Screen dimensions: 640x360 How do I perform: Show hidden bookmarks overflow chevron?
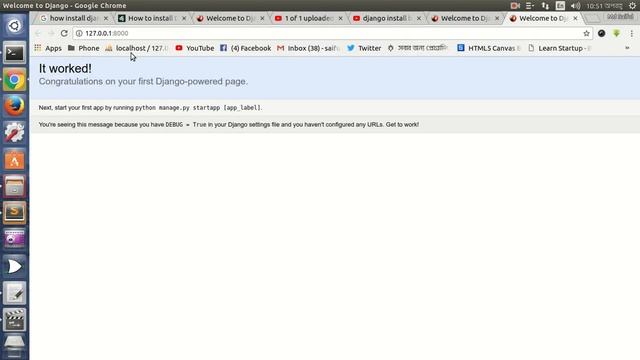(x=627, y=48)
